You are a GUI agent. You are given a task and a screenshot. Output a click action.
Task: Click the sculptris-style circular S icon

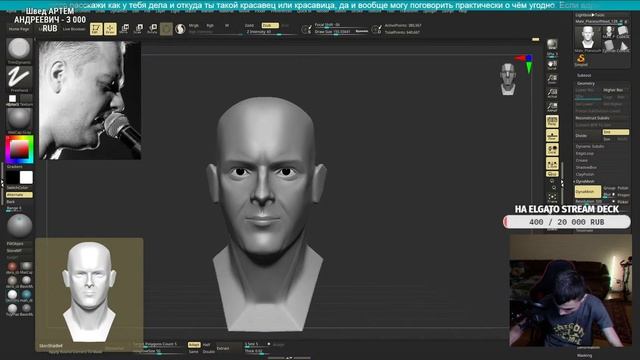pyautogui.click(x=180, y=29)
